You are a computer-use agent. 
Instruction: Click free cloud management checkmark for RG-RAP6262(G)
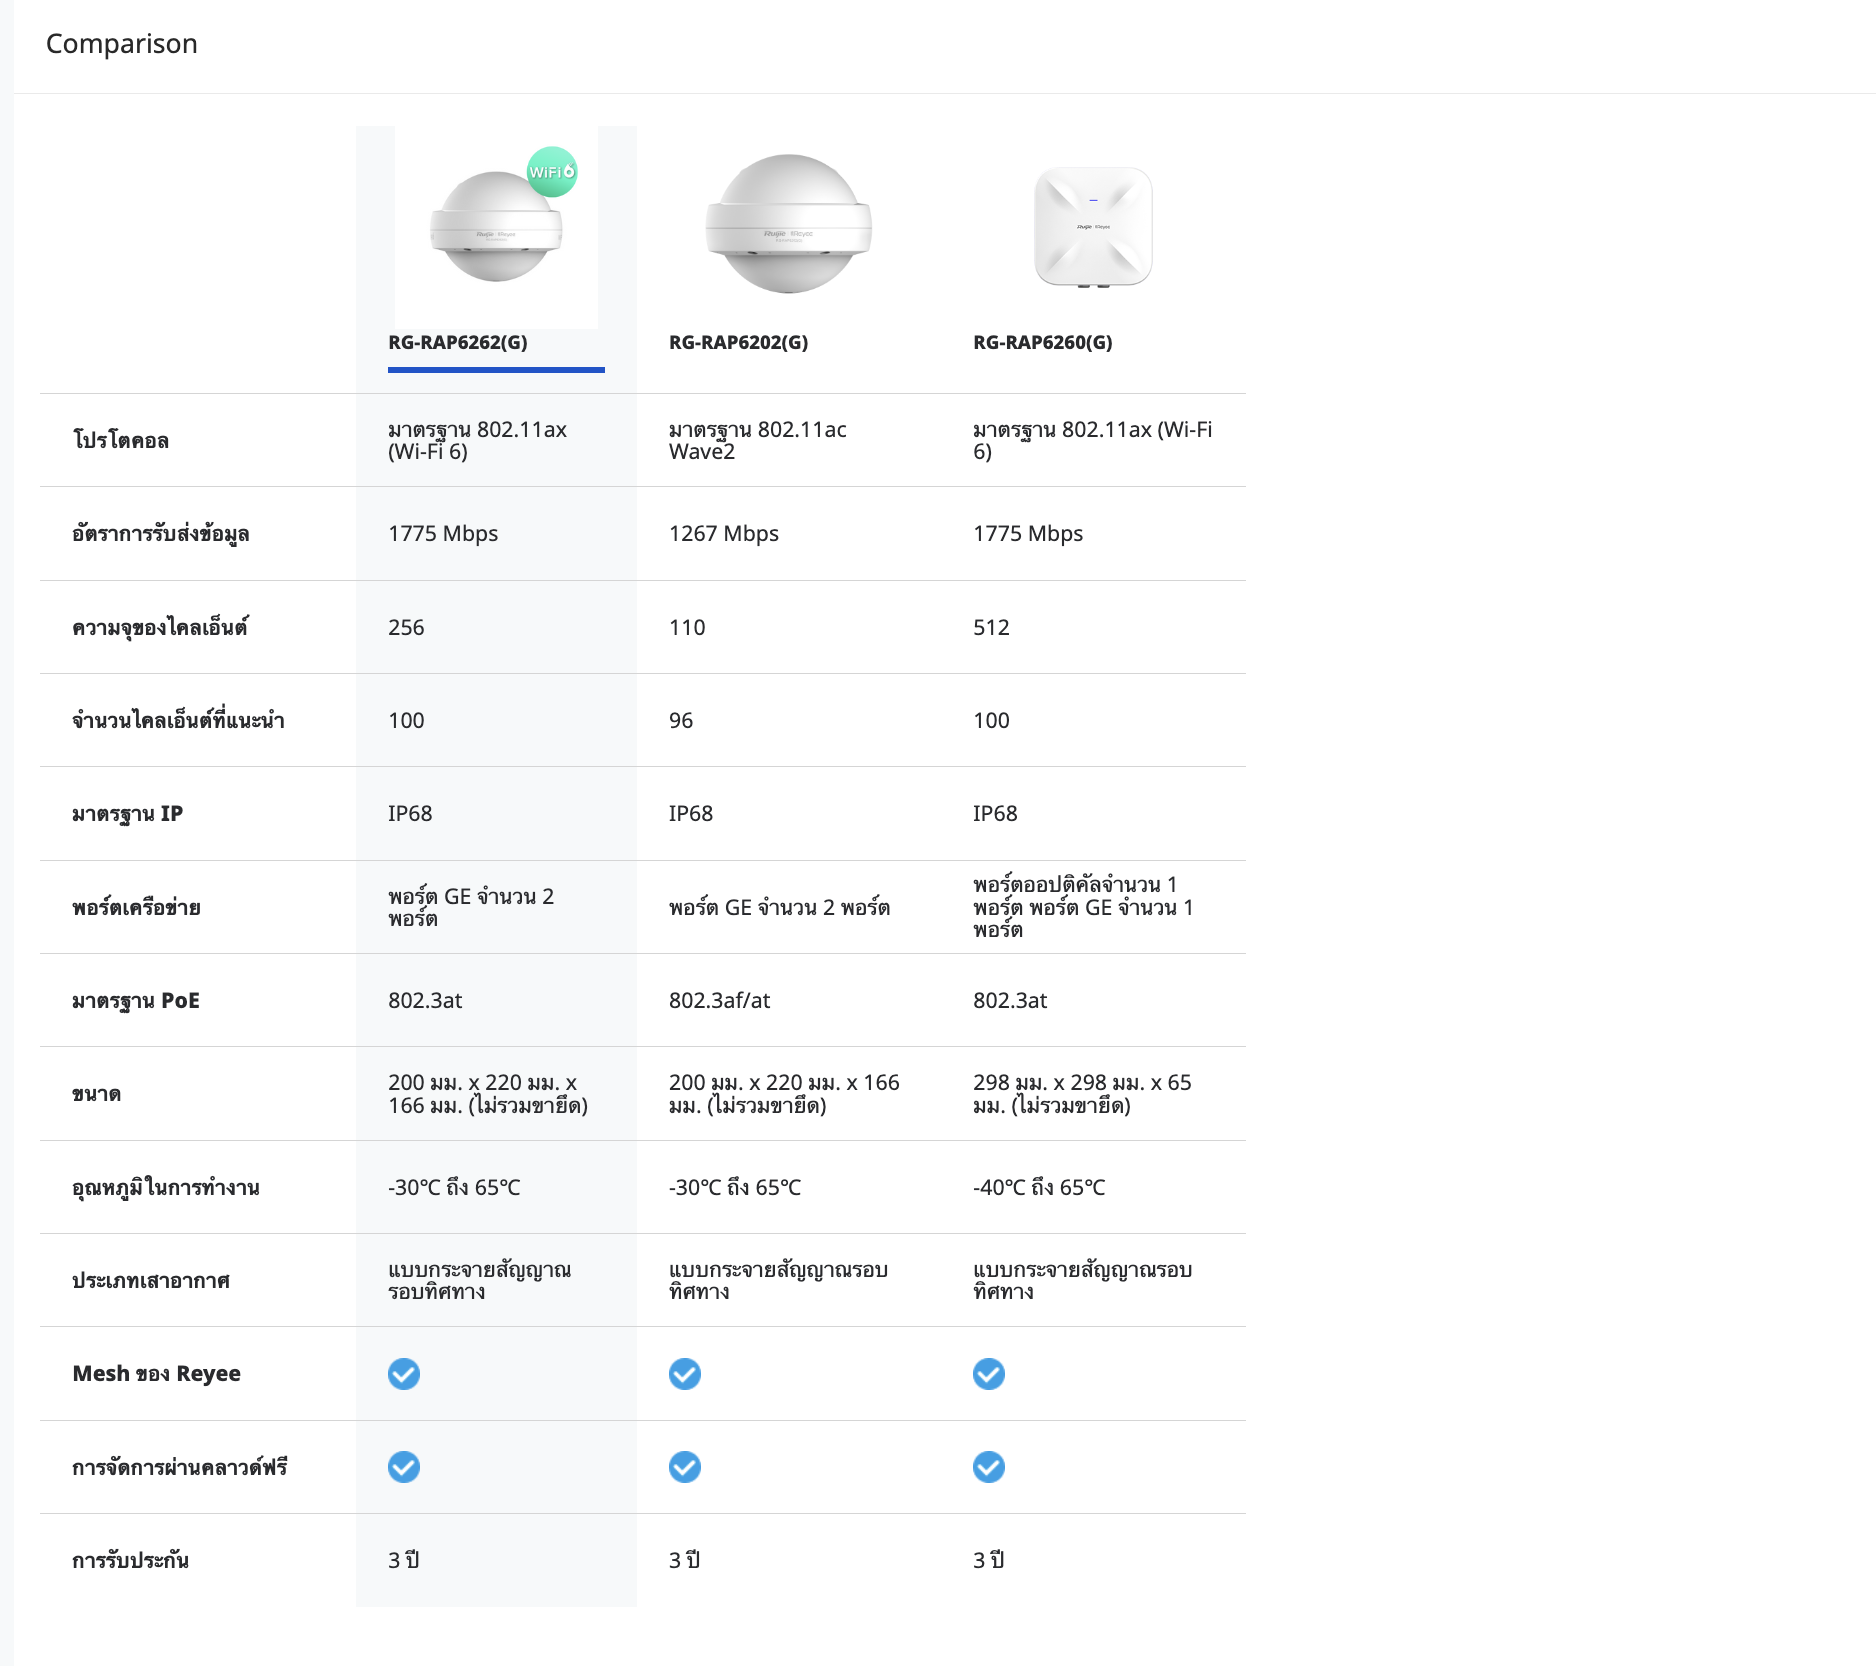(x=404, y=1467)
